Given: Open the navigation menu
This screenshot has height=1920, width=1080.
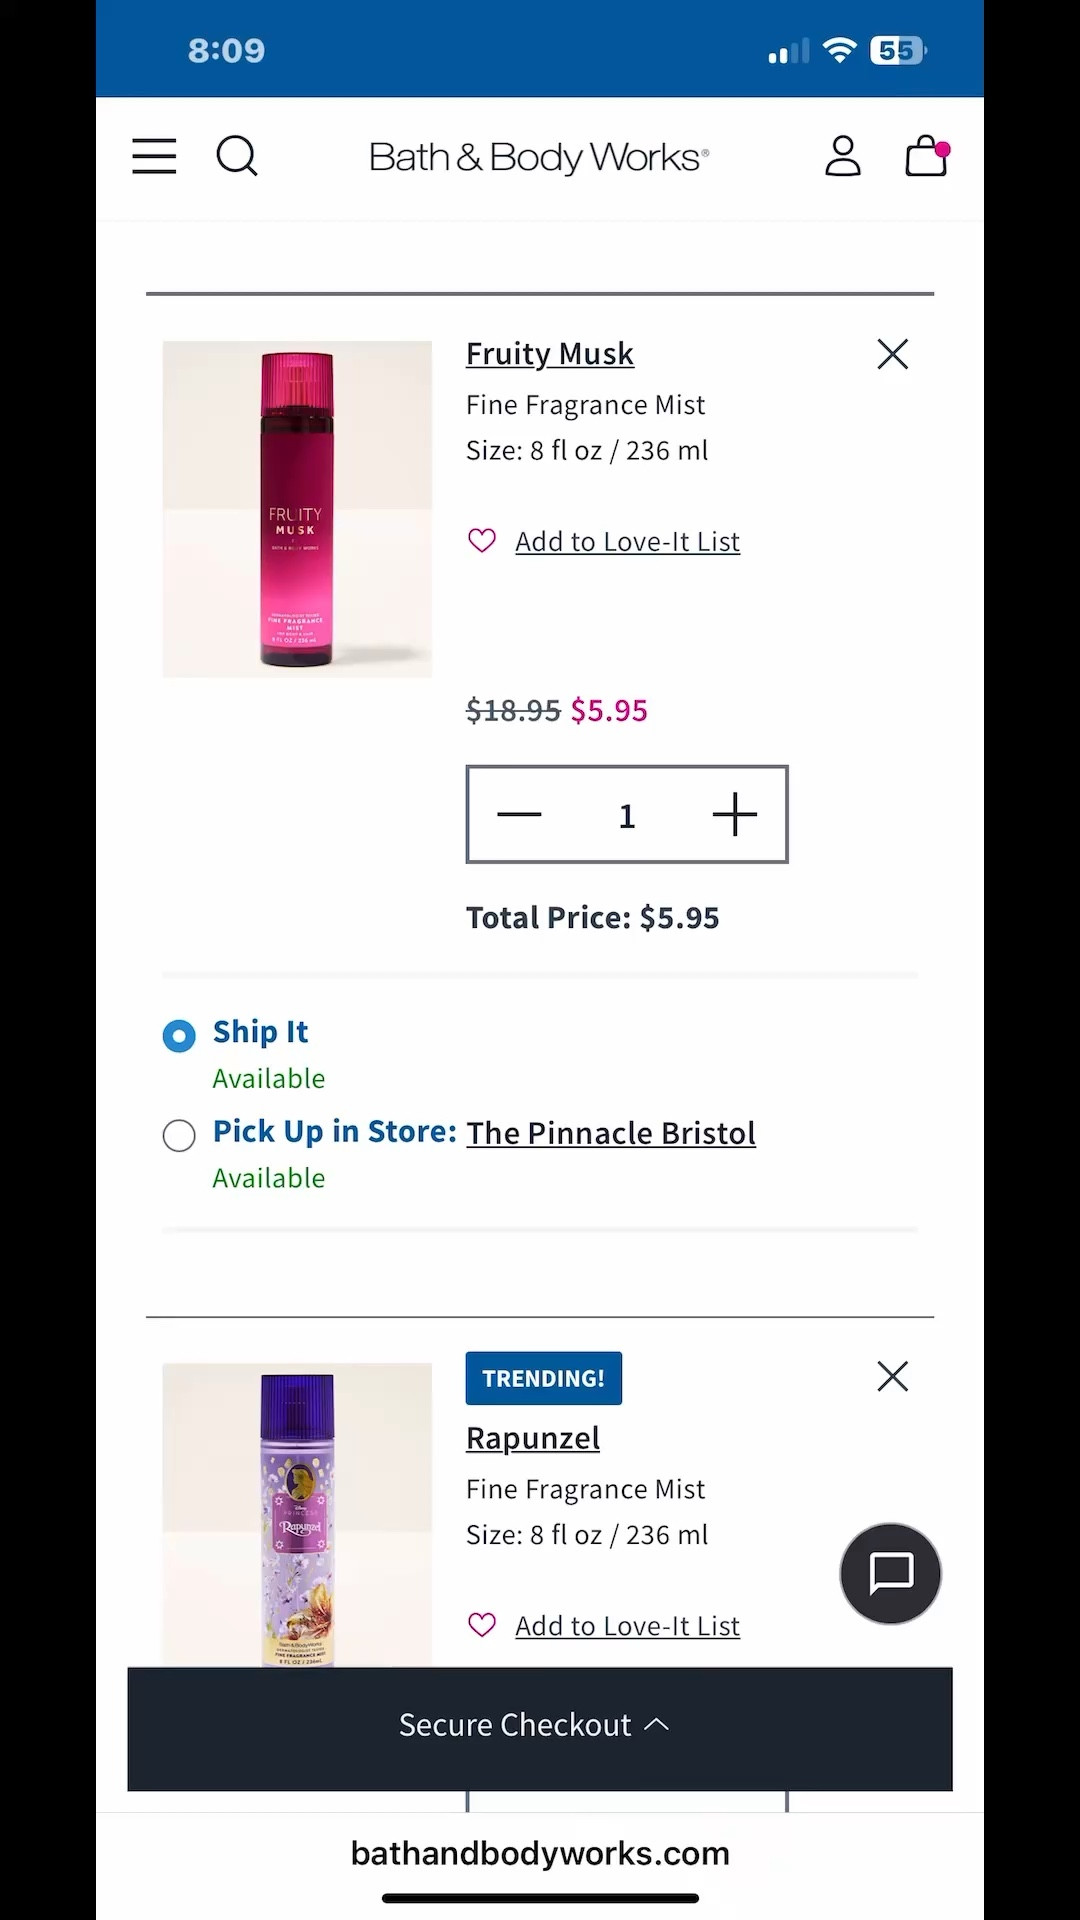Looking at the screenshot, I should coord(153,157).
